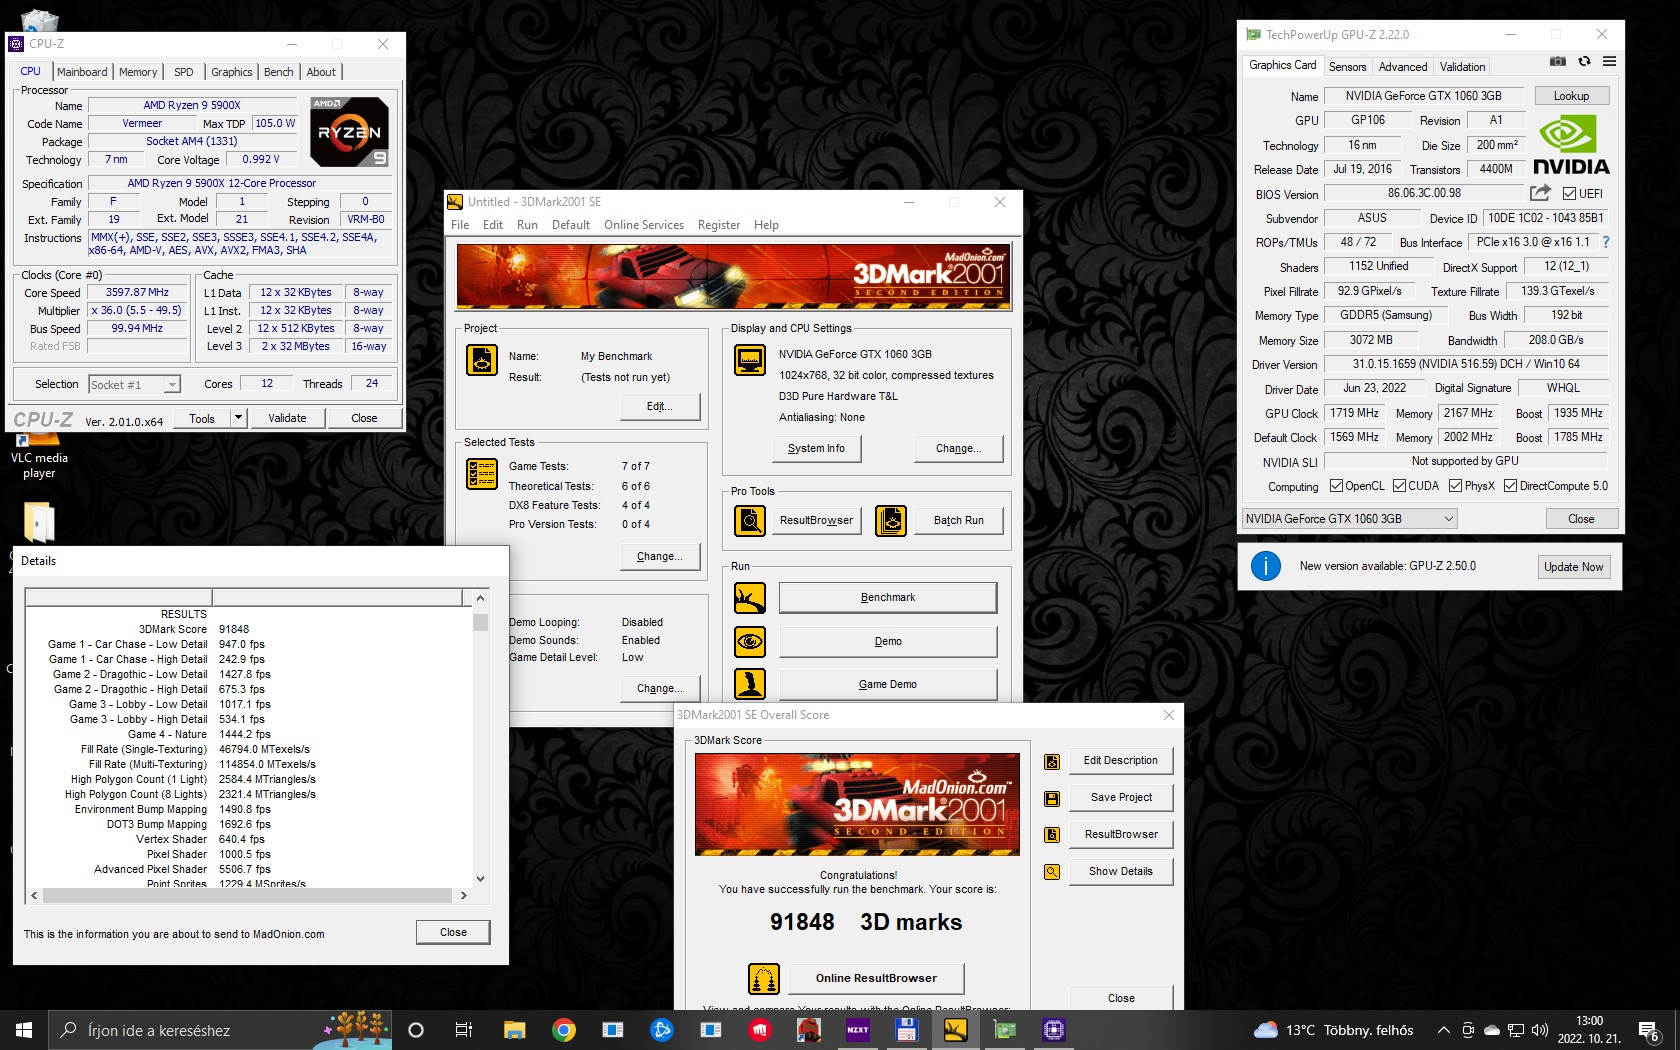Image resolution: width=1680 pixels, height=1050 pixels.
Task: Open the GPU-Z hamburger menu
Action: 1609,62
